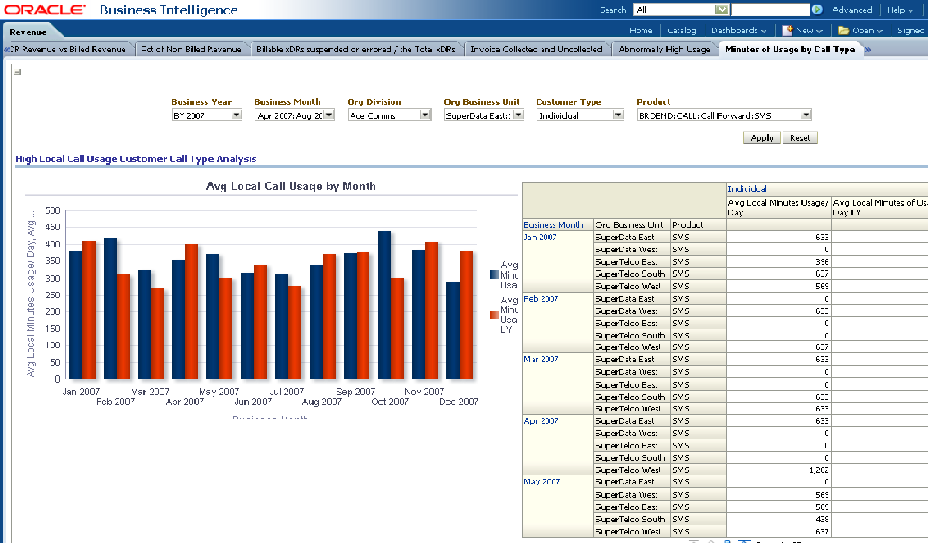Click the Jan 2007 row link
Screen dimensions: 928x543
point(540,237)
